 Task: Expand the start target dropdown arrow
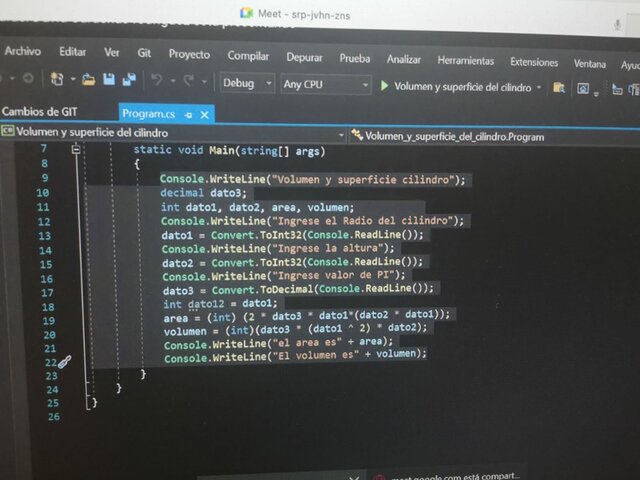539,87
